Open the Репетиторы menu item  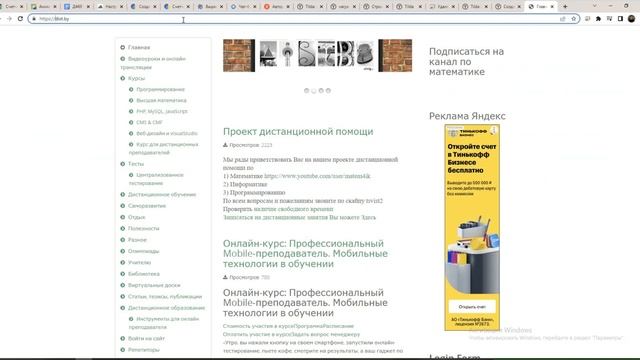pos(144,350)
